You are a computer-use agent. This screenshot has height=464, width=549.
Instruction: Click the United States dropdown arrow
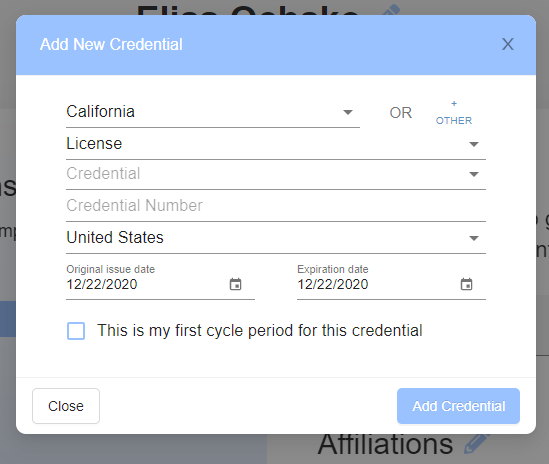click(x=474, y=238)
